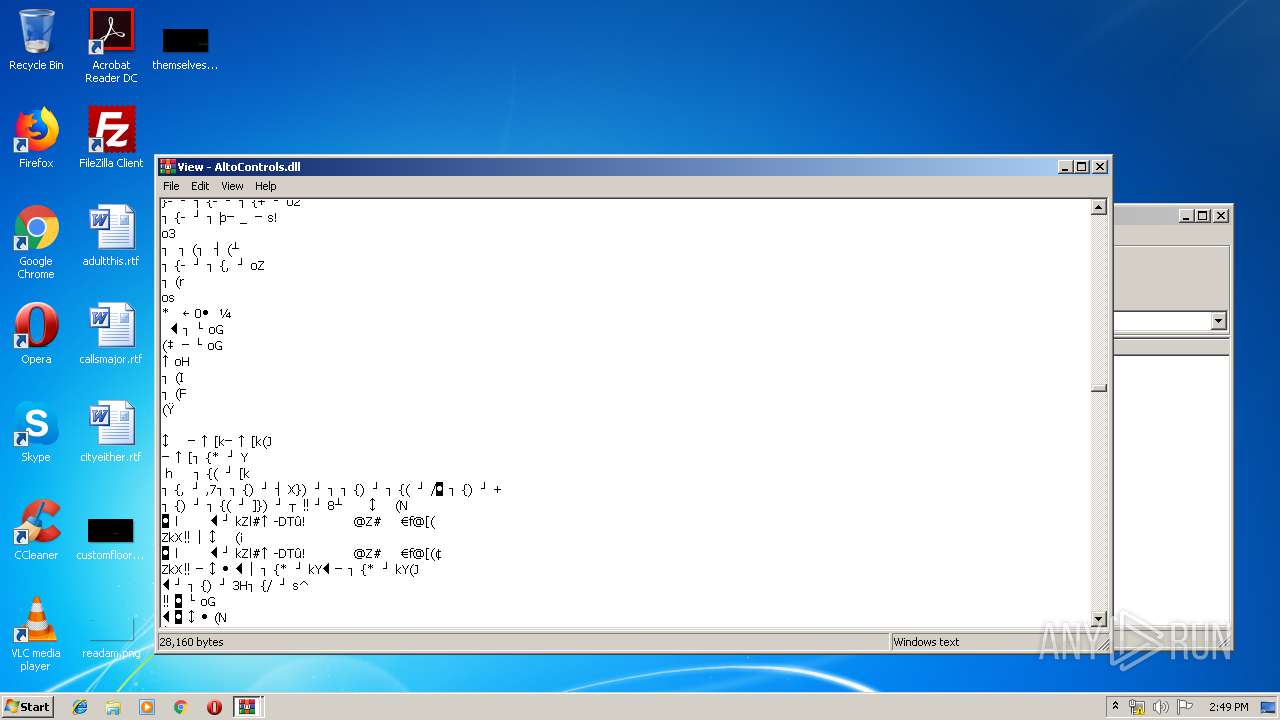Viewport: 1280px width, 720px height.
Task: Open the Action Center flag icon
Action: (x=1185, y=707)
